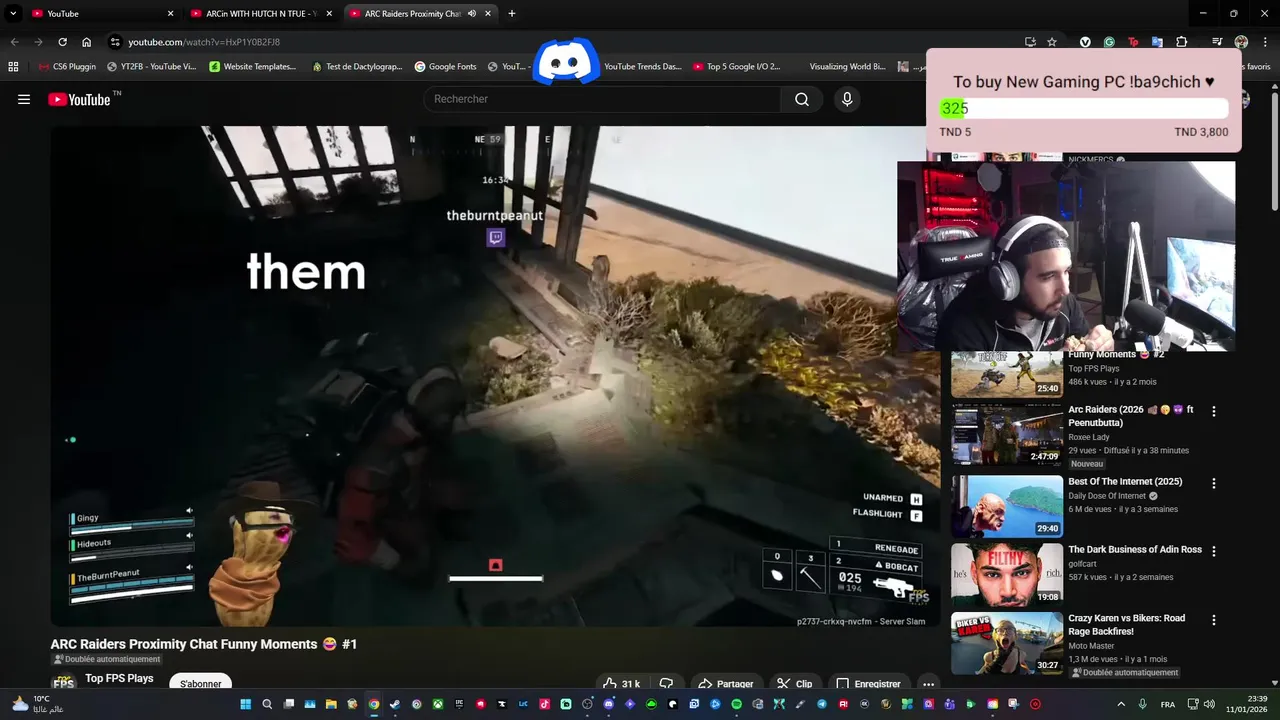
Task: Click the Roxee Lady channel name
Action: click(x=1089, y=437)
